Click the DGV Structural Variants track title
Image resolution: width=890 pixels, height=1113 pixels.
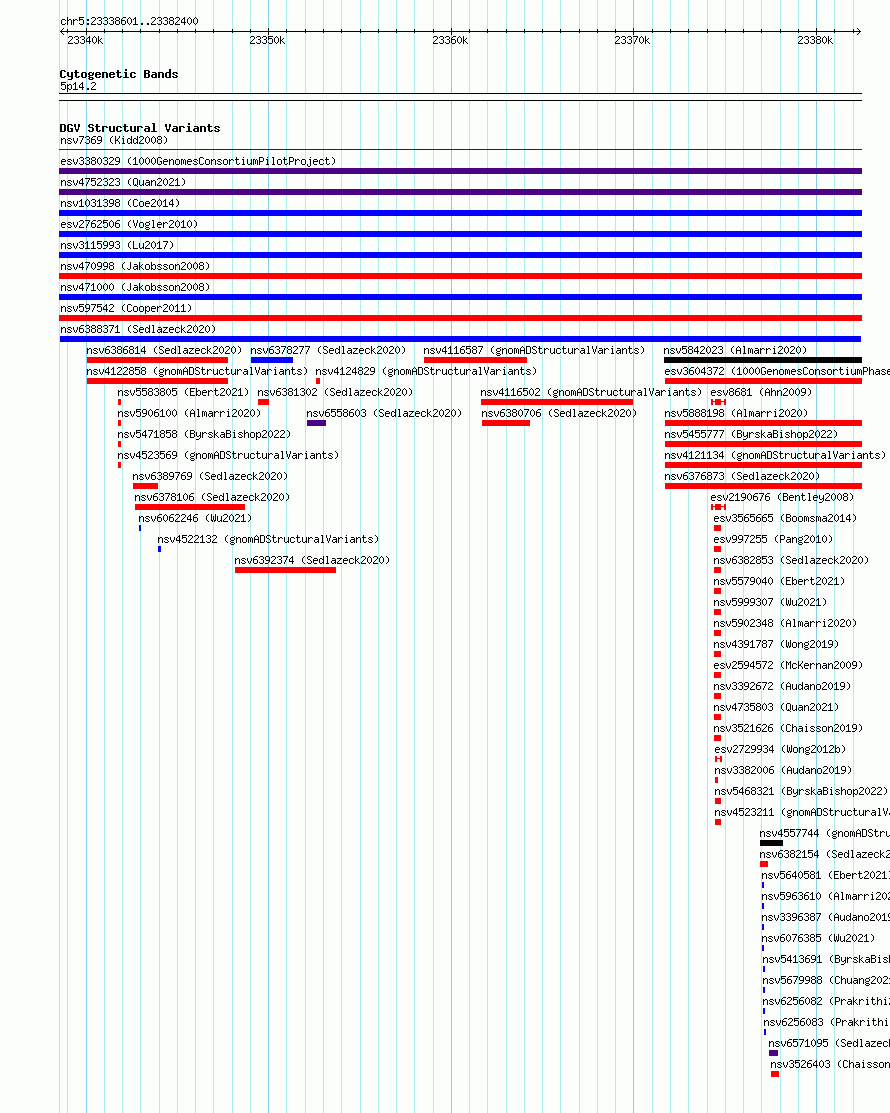point(140,128)
